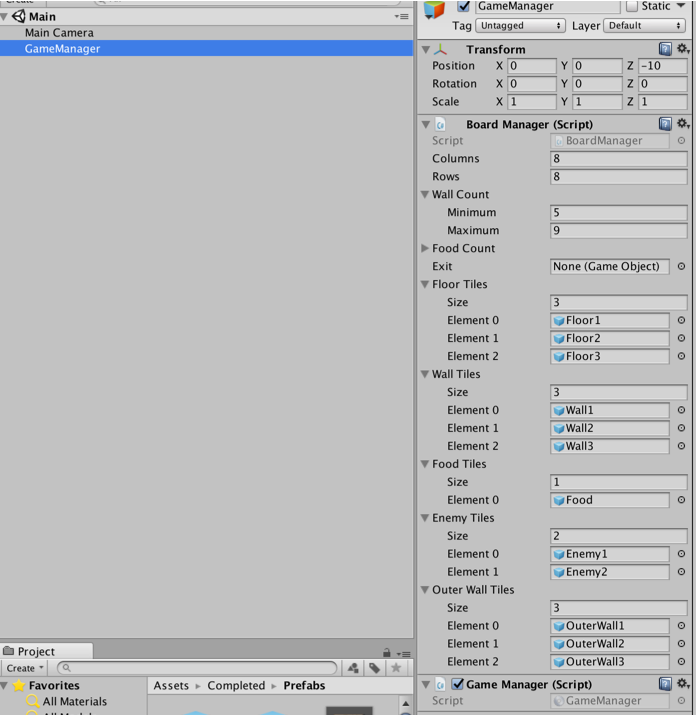Select All Materials favorite
The height and width of the screenshot is (715, 697).
(67, 701)
